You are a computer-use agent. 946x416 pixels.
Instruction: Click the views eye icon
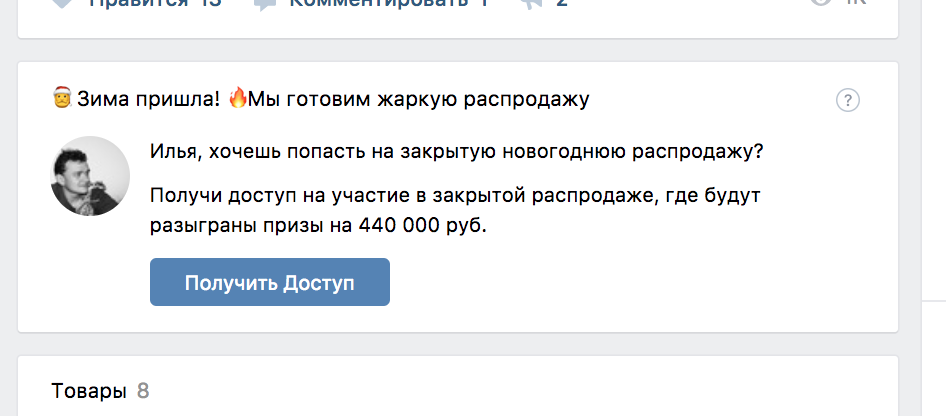820,3
